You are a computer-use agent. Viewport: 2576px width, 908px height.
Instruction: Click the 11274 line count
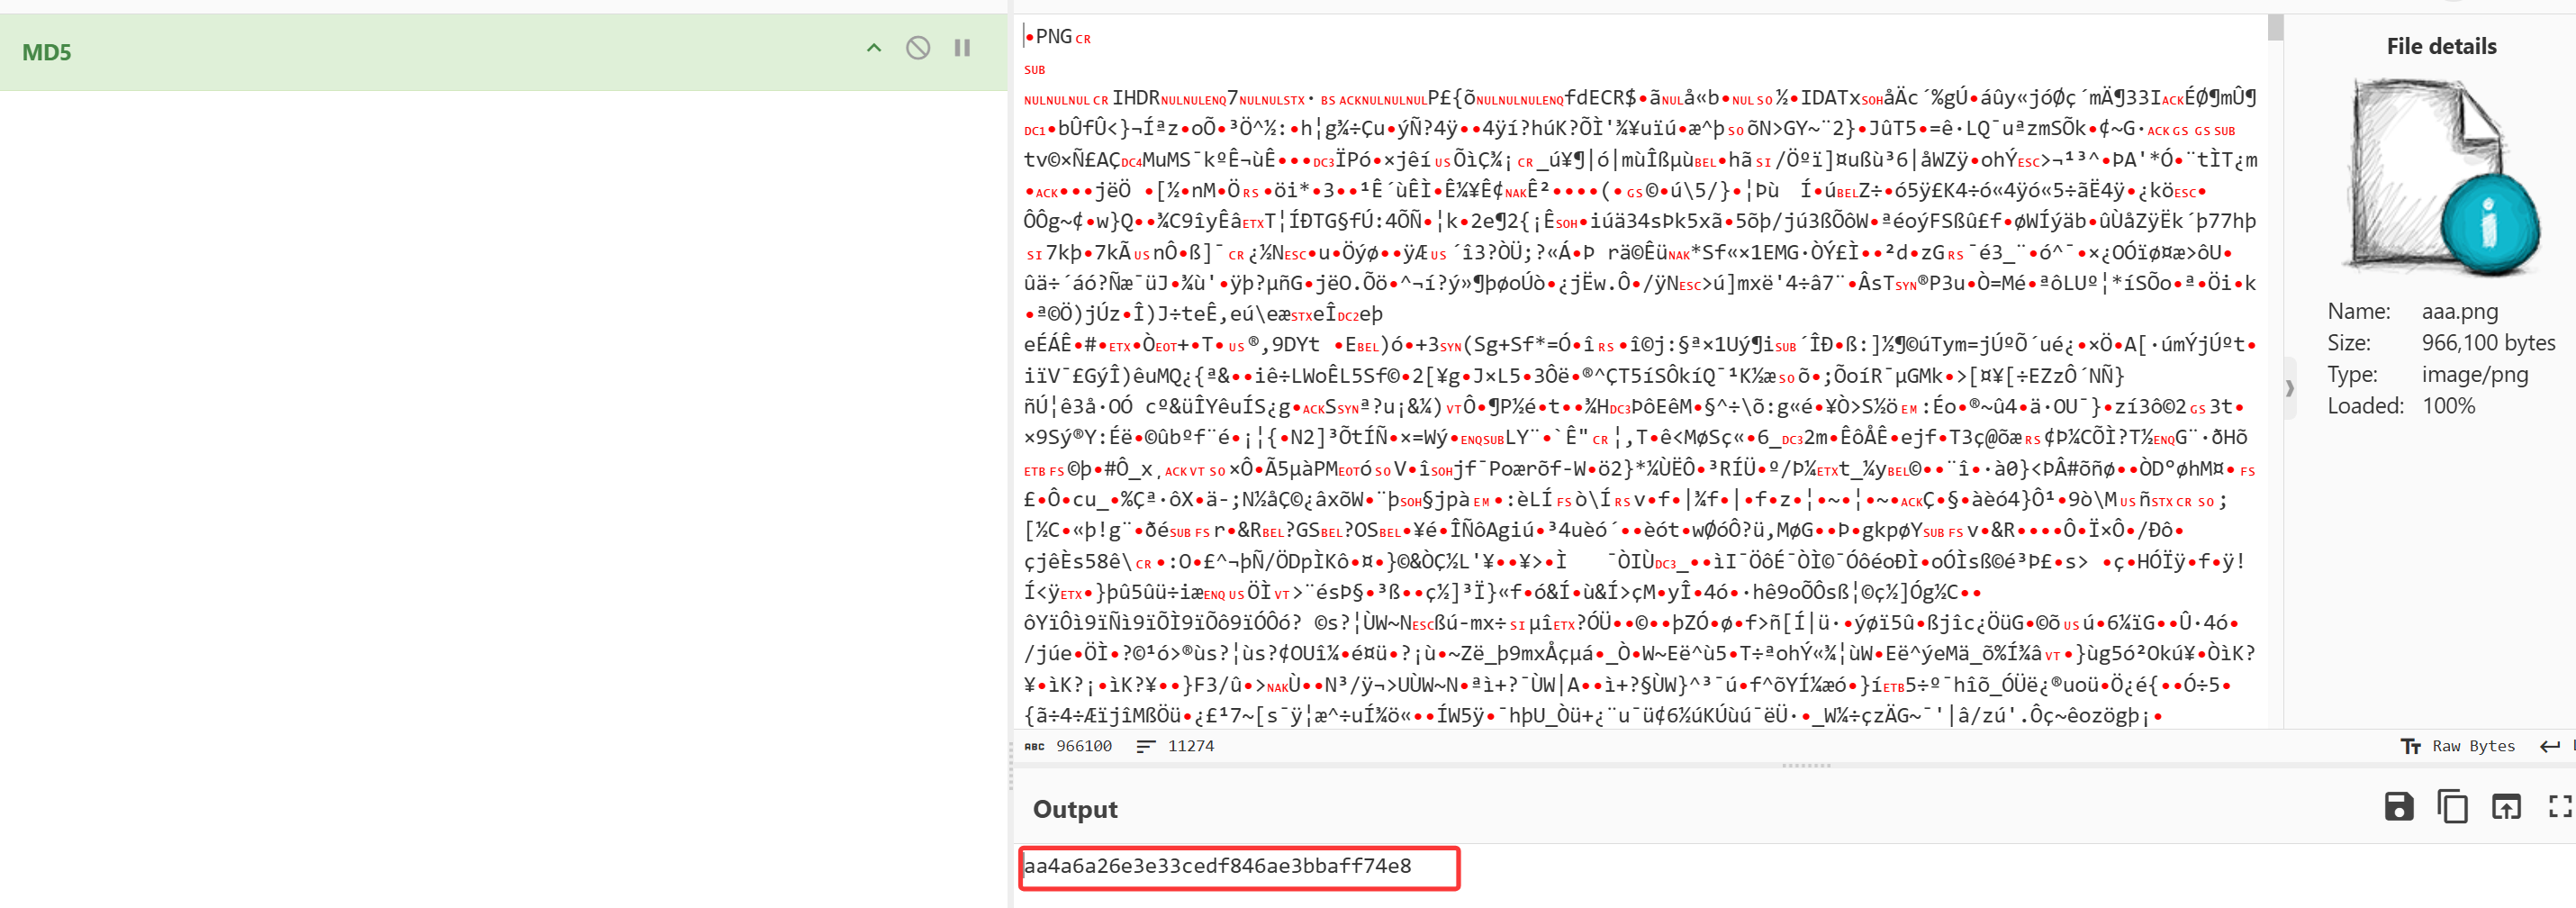[1190, 746]
